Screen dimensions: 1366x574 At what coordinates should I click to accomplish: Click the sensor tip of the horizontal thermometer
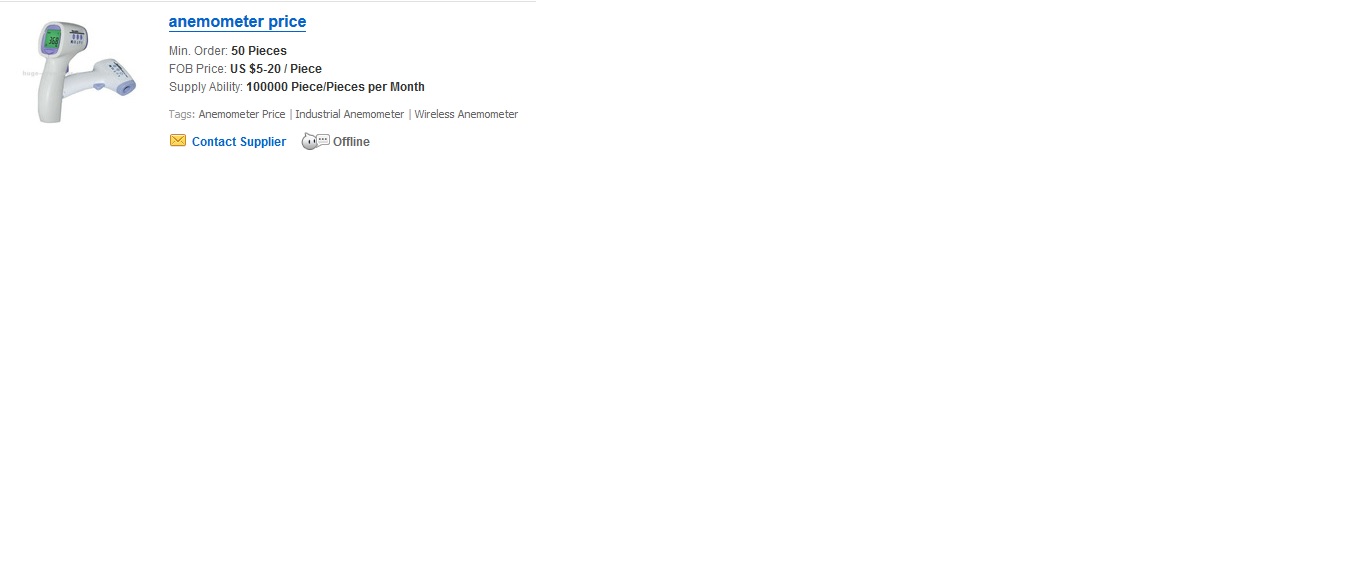coord(129,89)
